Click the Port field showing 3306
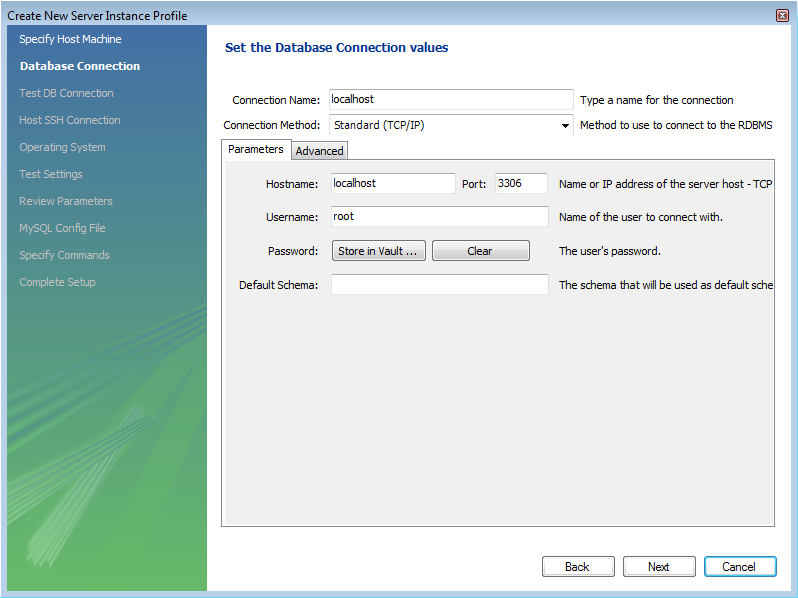798x598 pixels. click(x=521, y=183)
